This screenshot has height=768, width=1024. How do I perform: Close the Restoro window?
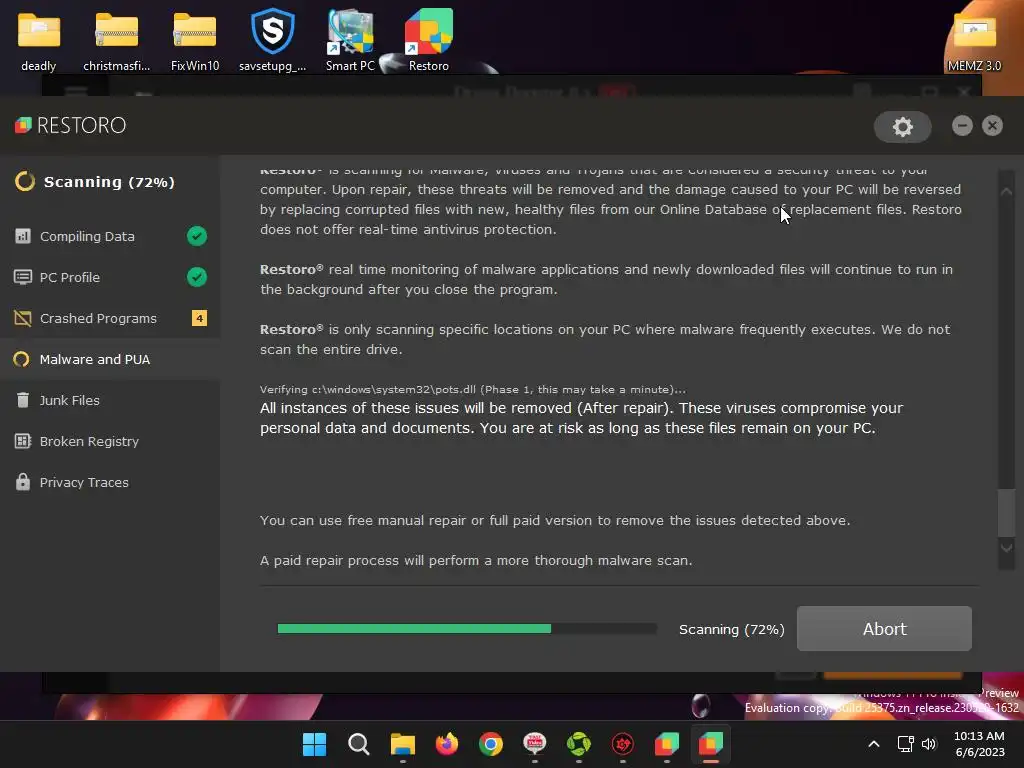[992, 125]
